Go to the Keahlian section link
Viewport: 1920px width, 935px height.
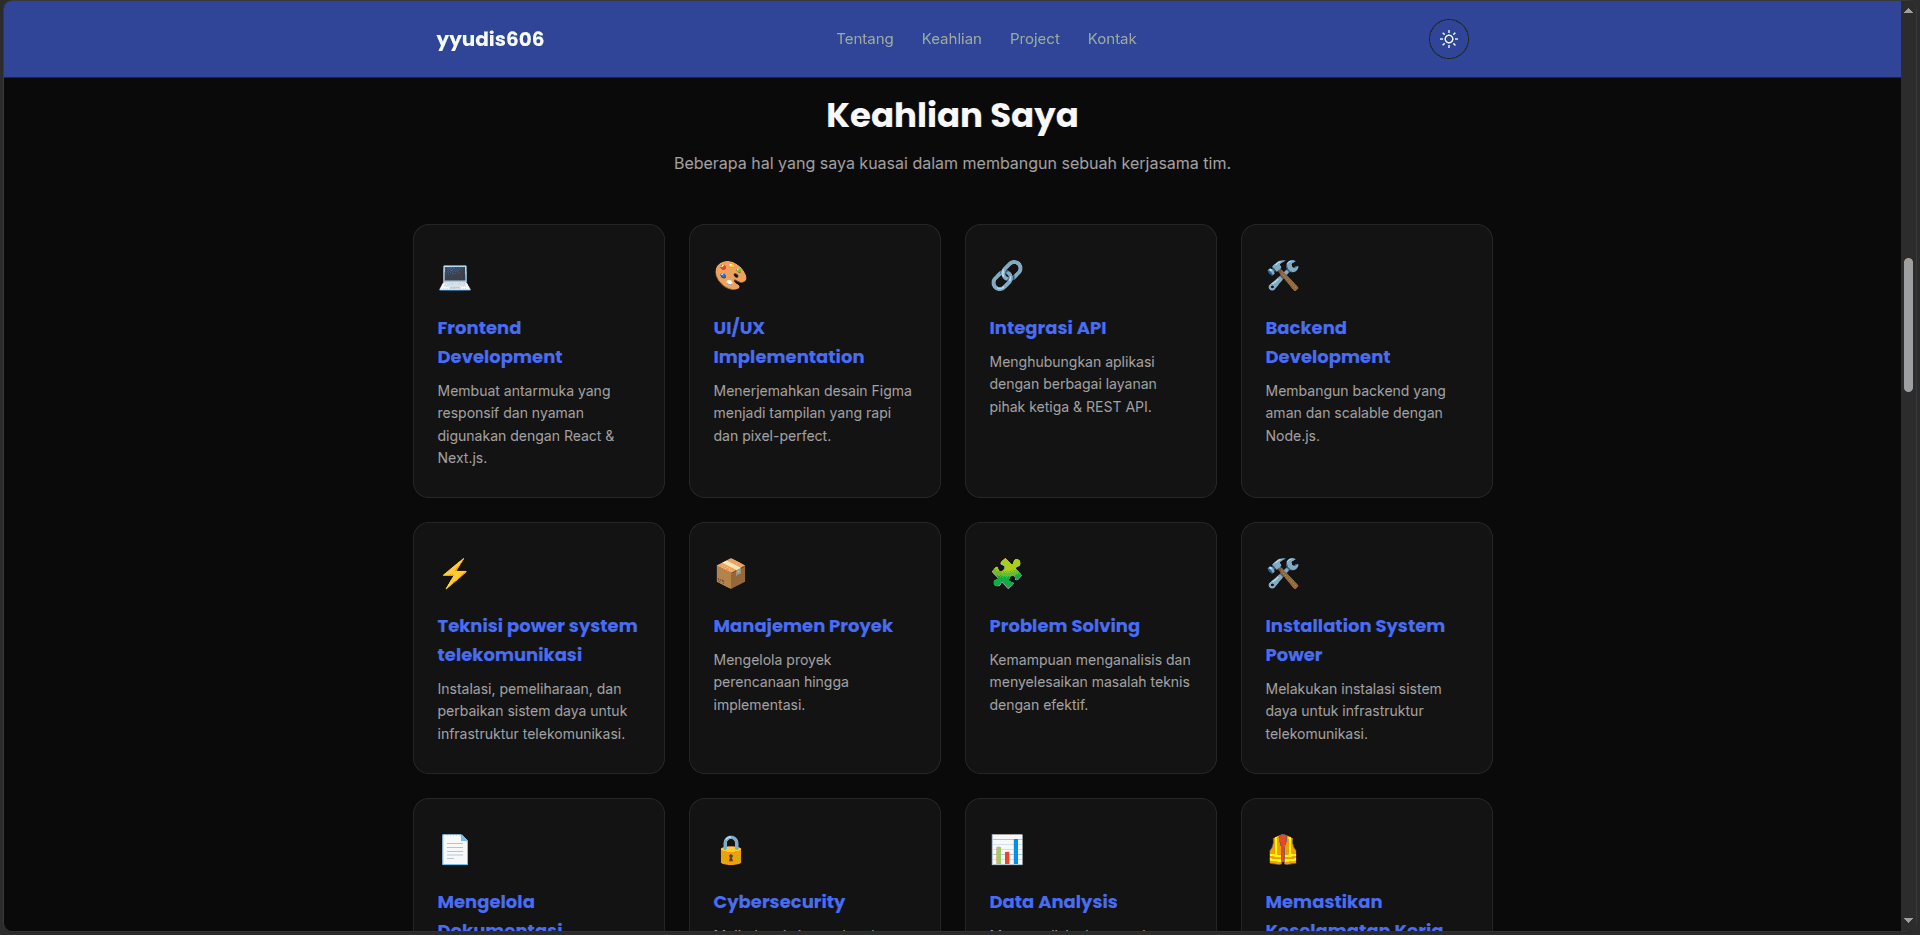tap(951, 39)
